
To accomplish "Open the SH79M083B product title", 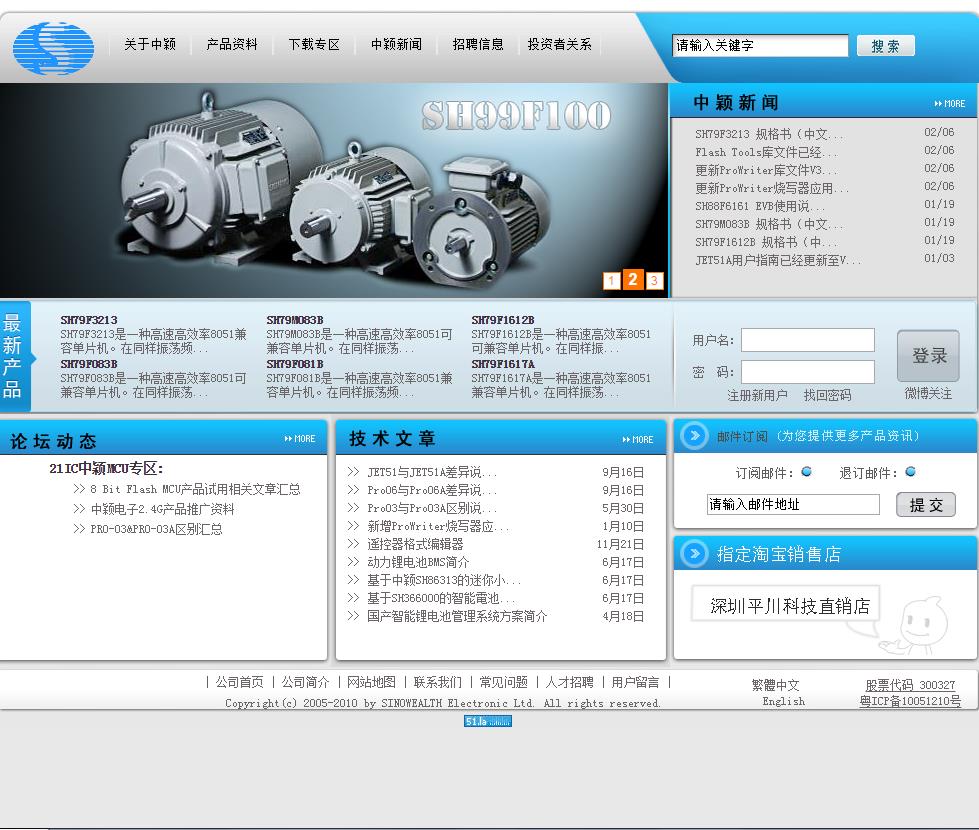I will click(x=295, y=320).
